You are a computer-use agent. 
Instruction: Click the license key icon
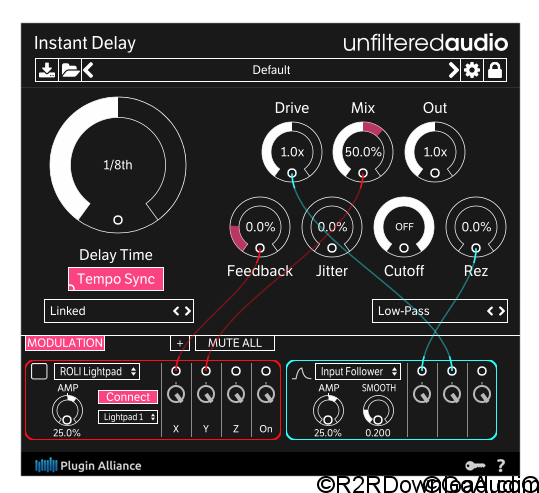pyautogui.click(x=475, y=465)
